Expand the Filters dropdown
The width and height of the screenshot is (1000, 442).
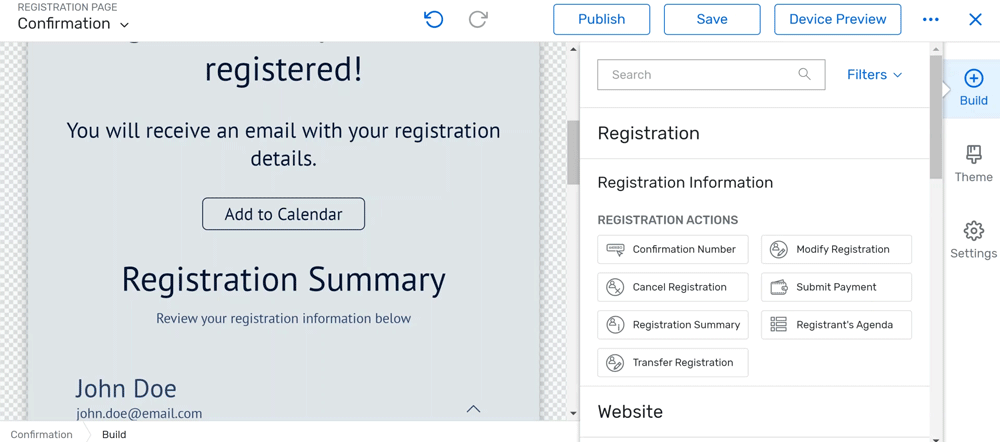(x=874, y=75)
